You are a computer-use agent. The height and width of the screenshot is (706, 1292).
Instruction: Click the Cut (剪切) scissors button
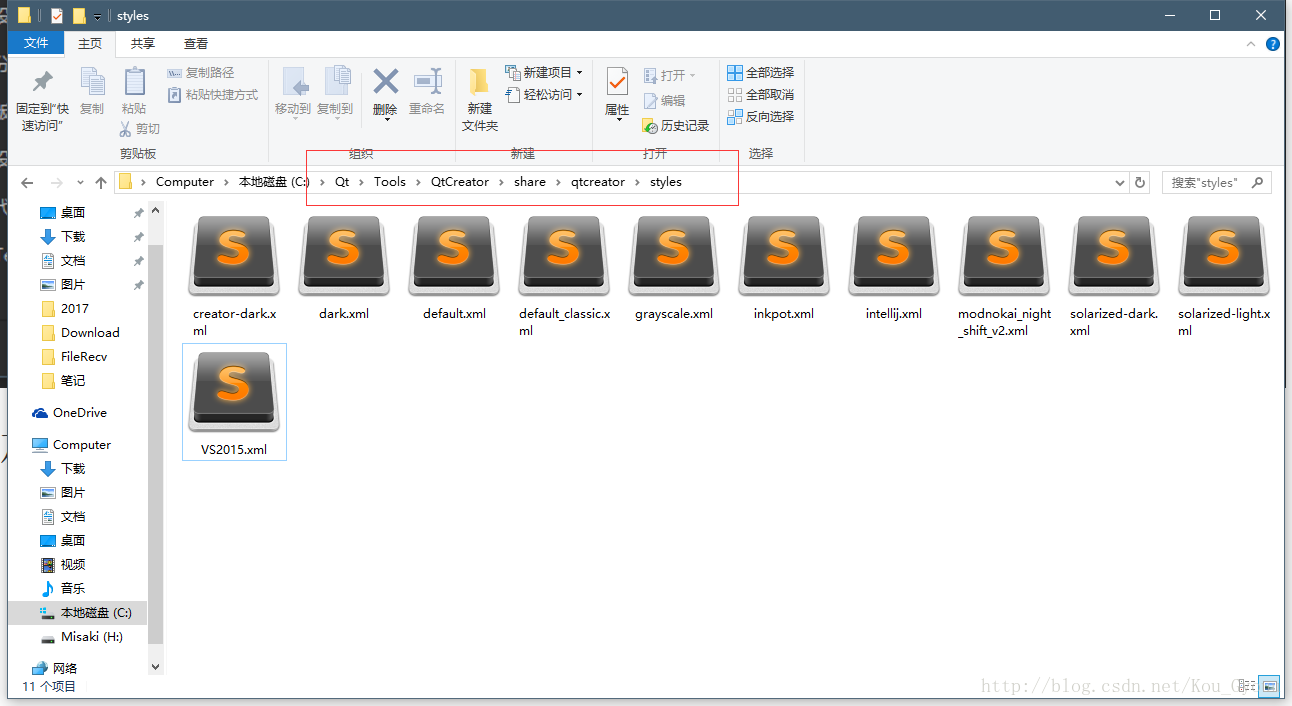point(139,129)
